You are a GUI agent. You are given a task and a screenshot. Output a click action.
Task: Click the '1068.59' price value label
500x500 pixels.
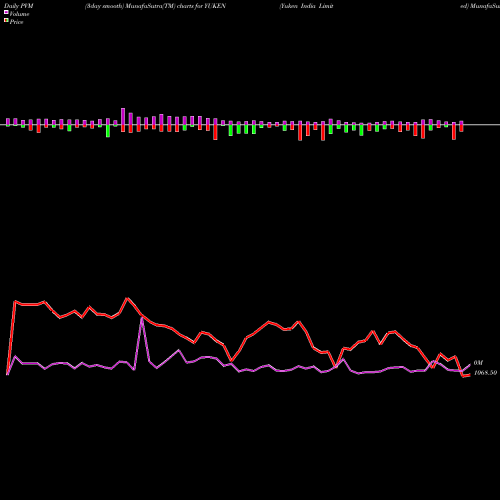pos(485,373)
